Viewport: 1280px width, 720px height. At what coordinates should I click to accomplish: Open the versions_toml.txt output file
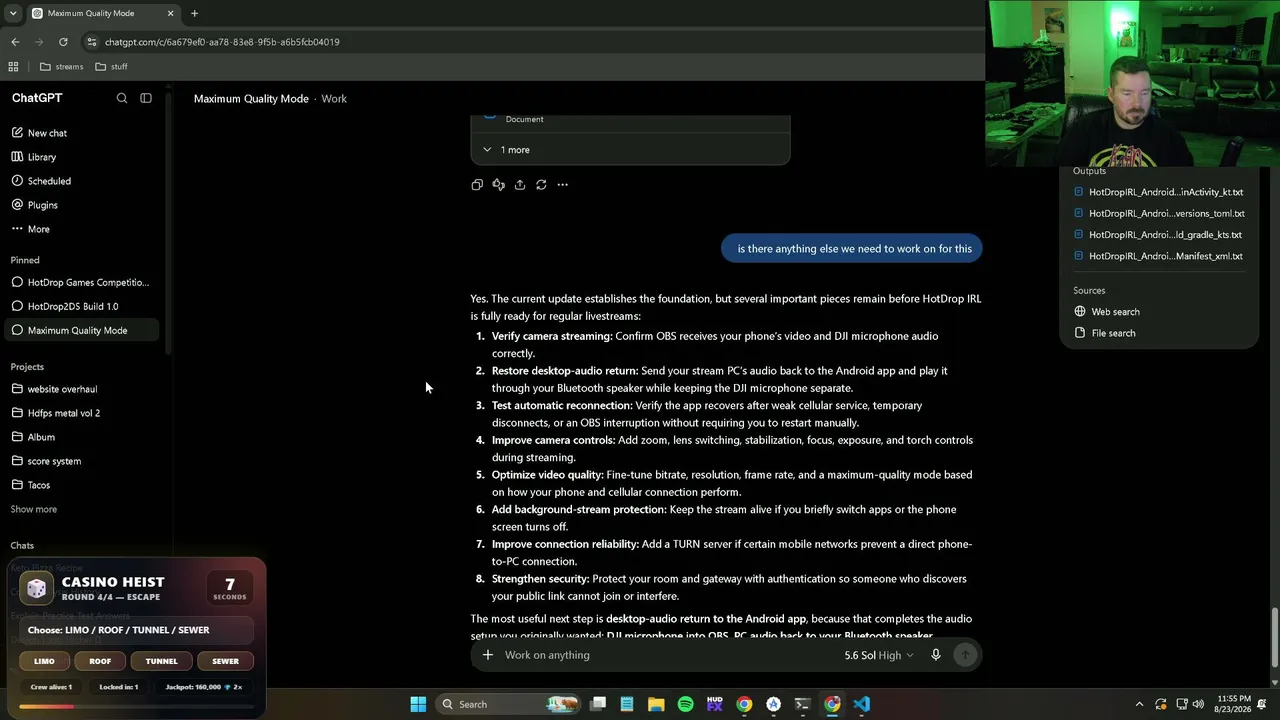1159,213
